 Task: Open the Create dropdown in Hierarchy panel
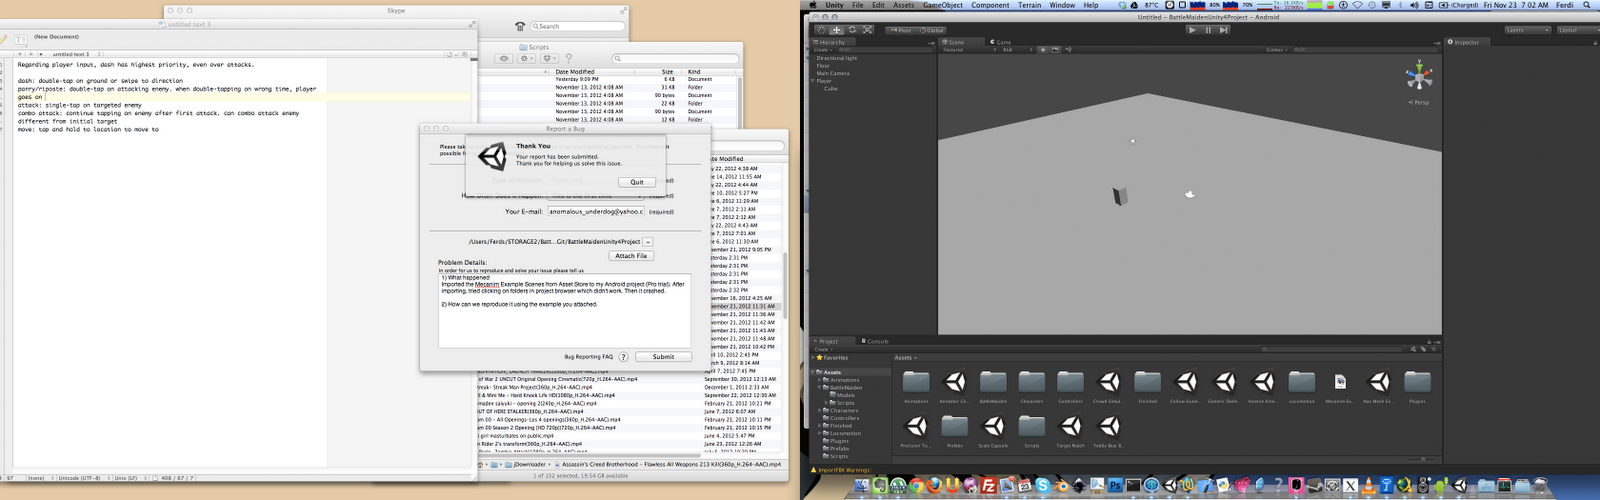tap(822, 49)
